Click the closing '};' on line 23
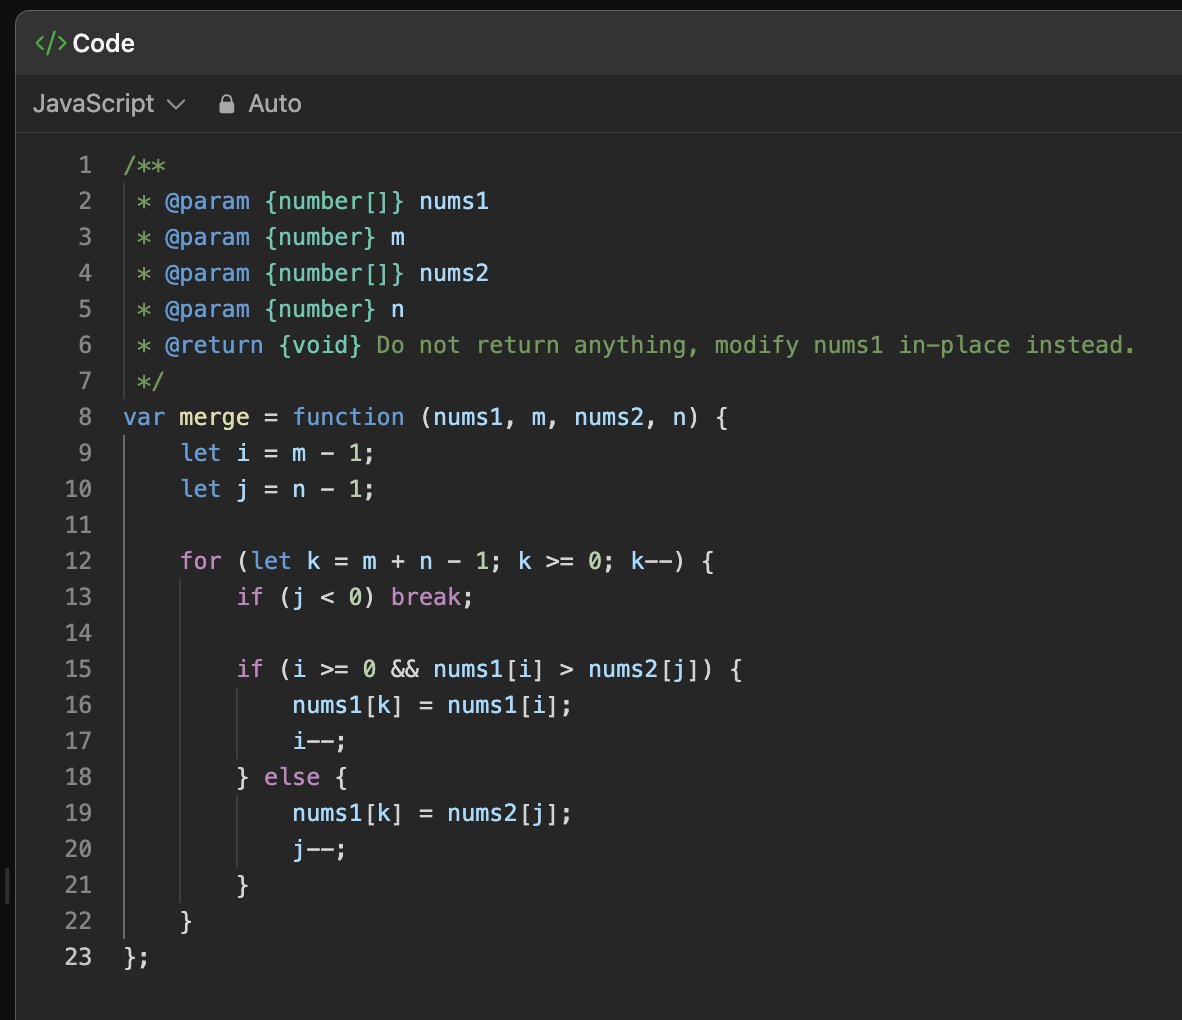Screen dimensions: 1182x1020 pyautogui.click(x=136, y=957)
